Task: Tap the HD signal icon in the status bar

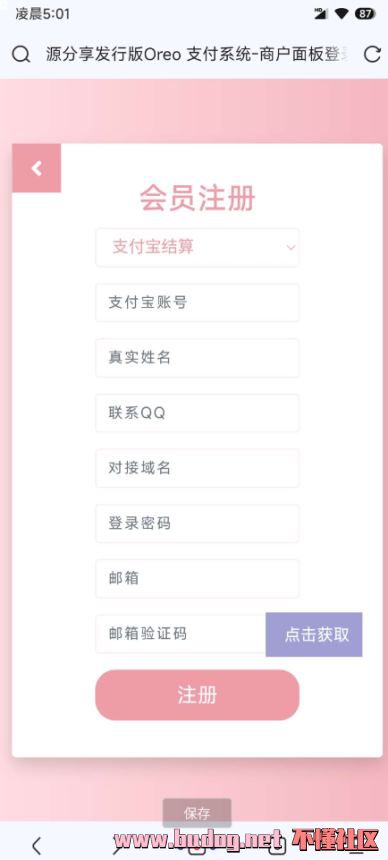Action: pos(320,14)
